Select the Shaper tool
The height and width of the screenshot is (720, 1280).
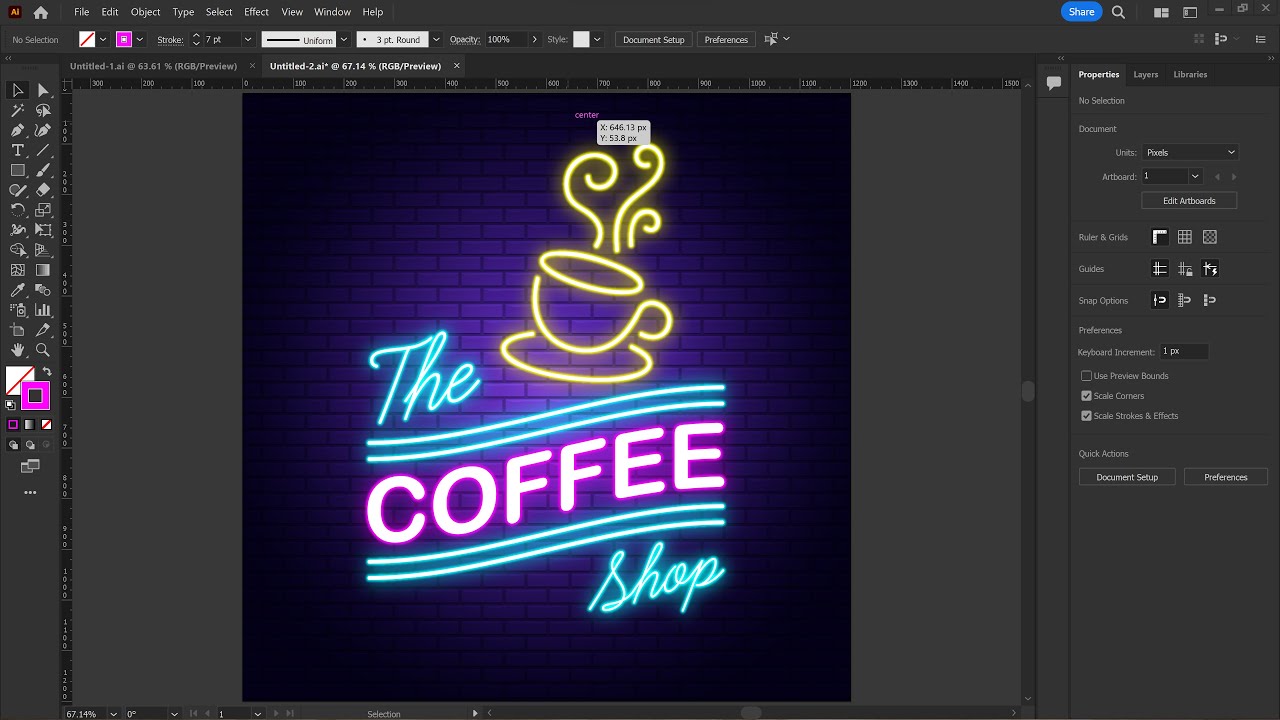click(x=17, y=190)
